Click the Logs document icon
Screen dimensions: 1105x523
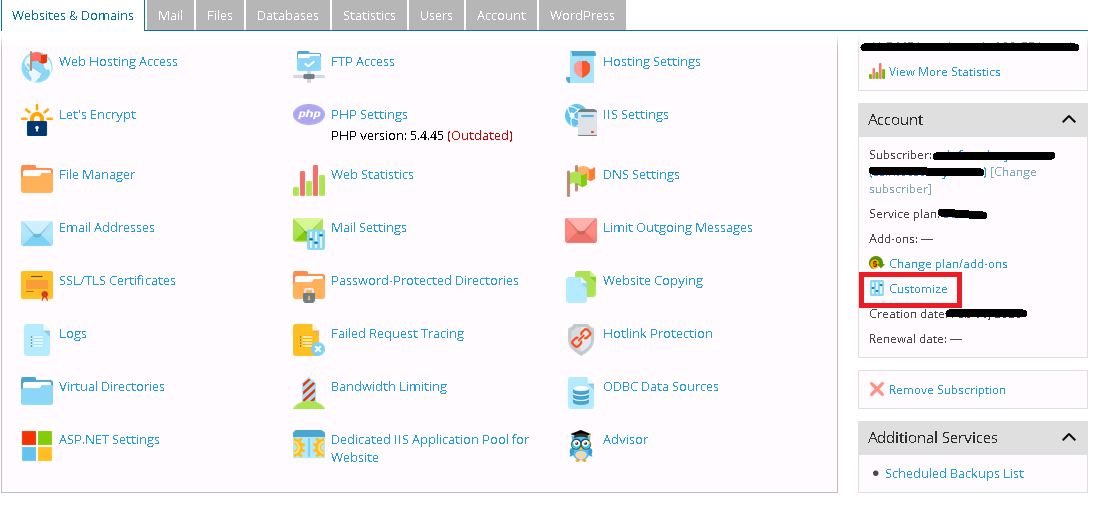37,340
